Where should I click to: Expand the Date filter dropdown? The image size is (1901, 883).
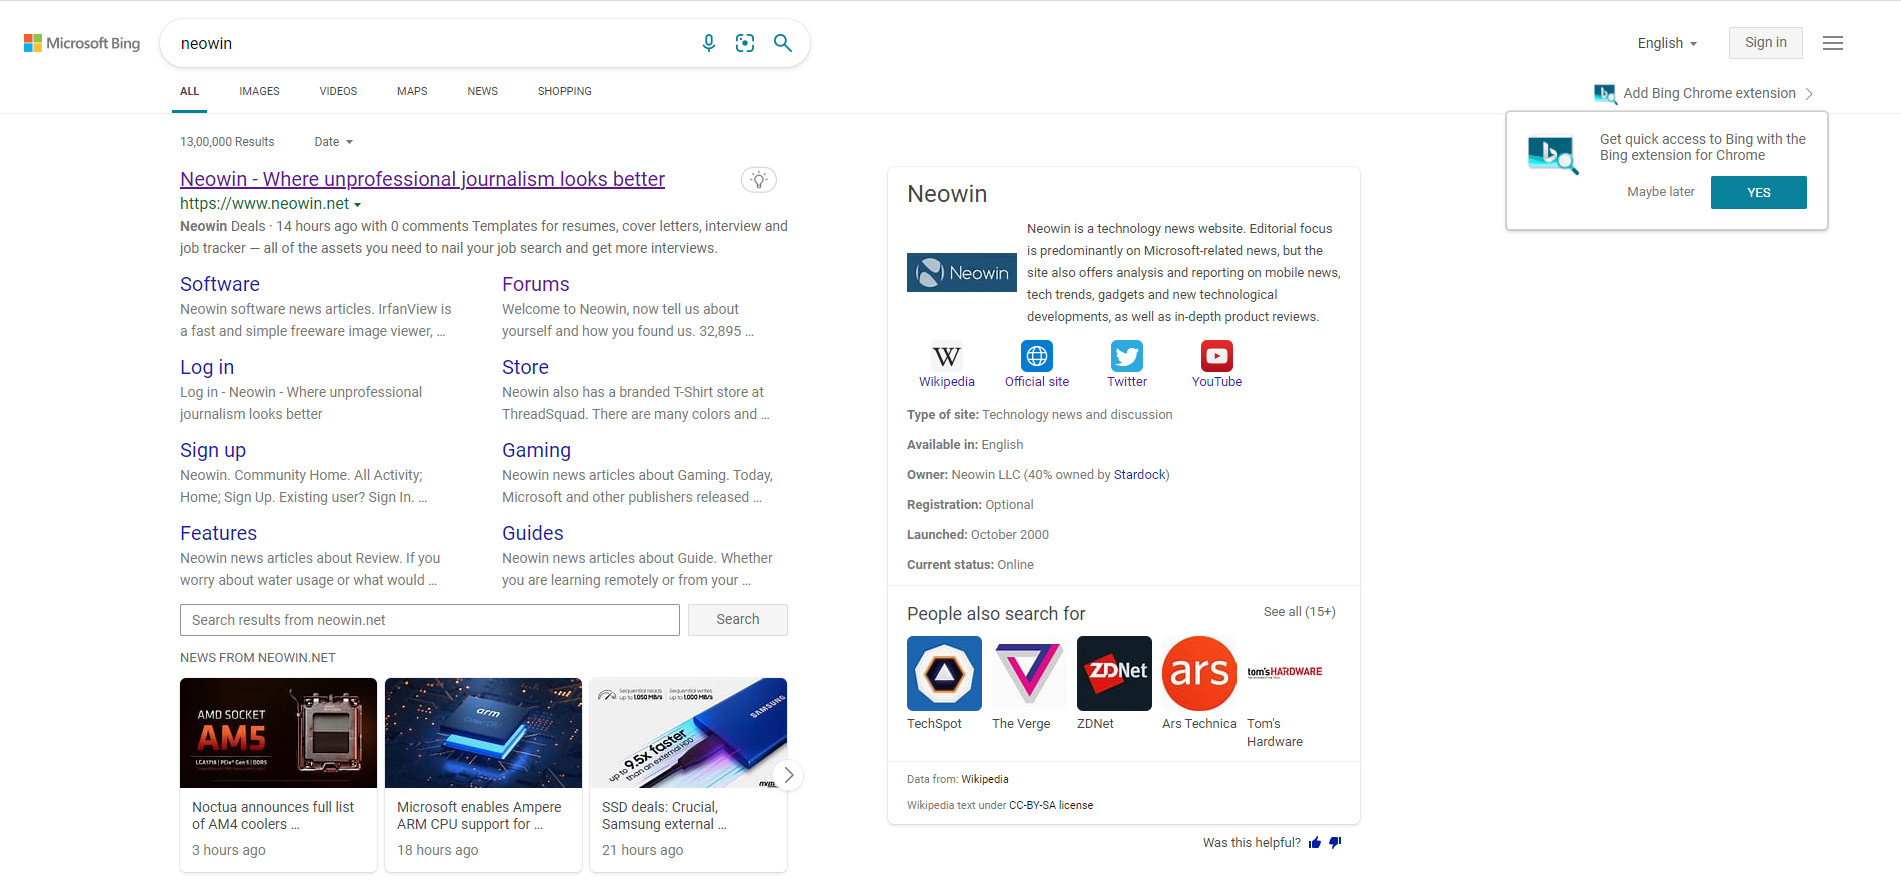[x=333, y=142]
